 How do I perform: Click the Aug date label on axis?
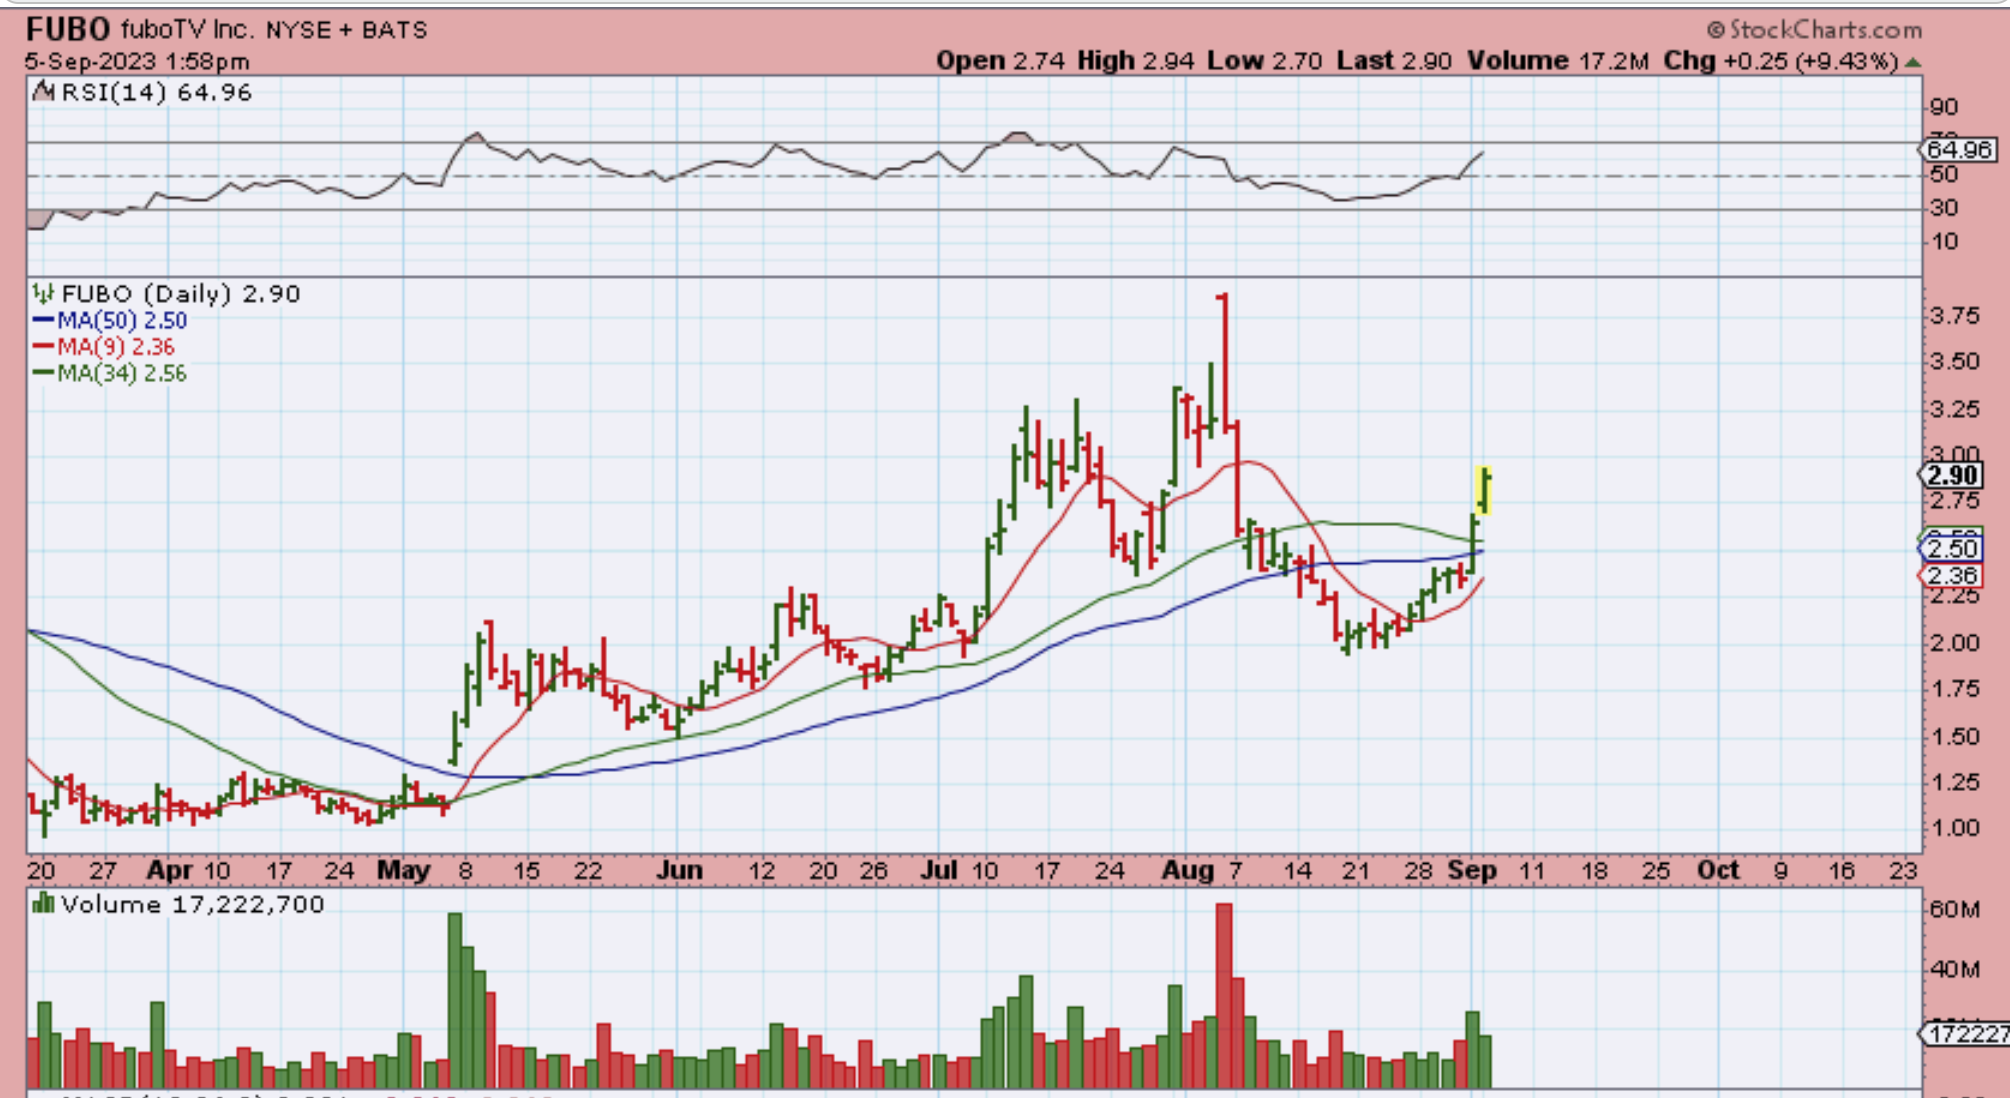pyautogui.click(x=1187, y=871)
